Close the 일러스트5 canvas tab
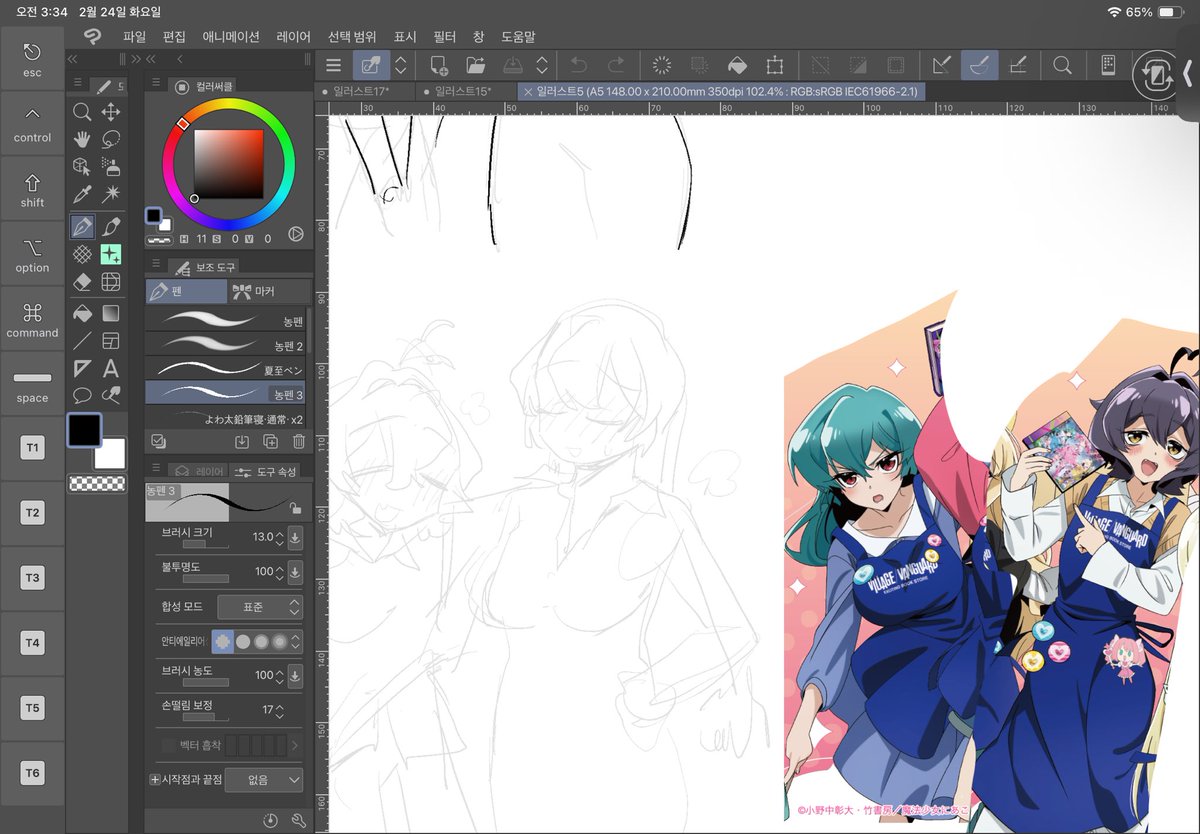This screenshot has height=834, width=1200. pos(528,91)
